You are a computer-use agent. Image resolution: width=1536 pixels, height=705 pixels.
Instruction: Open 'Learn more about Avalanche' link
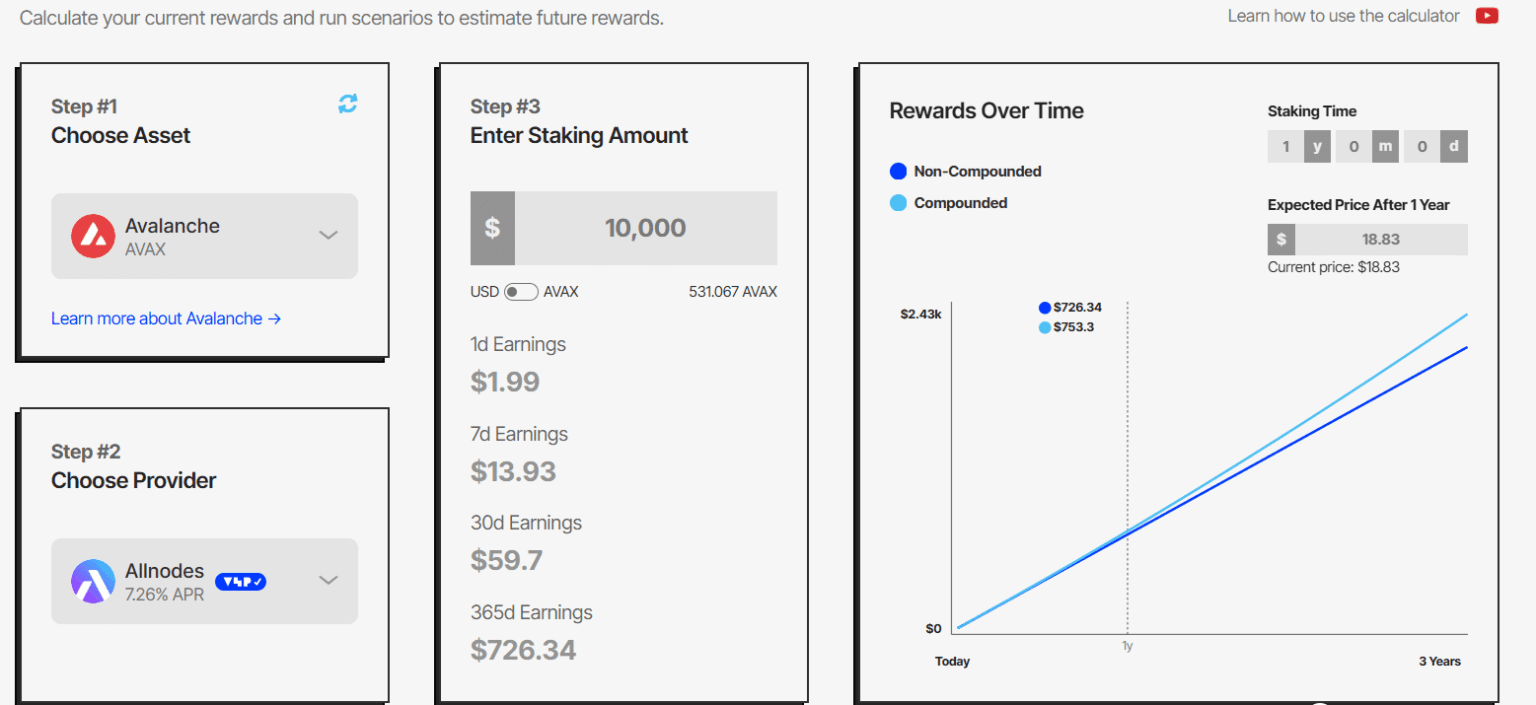click(x=166, y=318)
